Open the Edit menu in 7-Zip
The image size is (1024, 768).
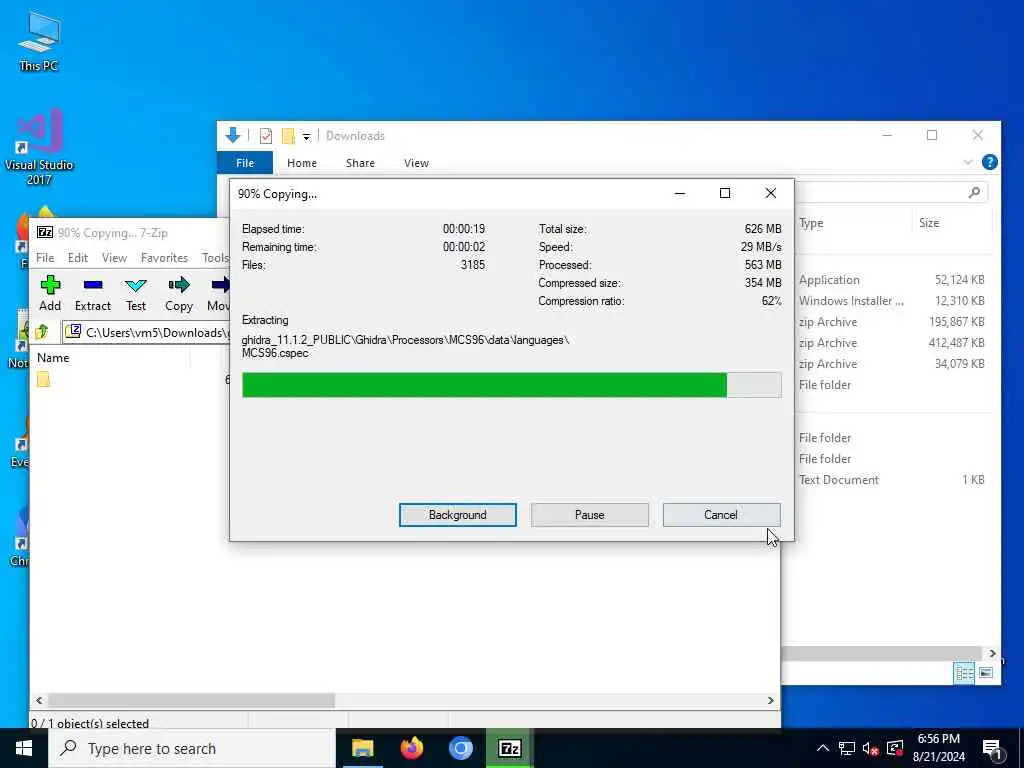78,257
